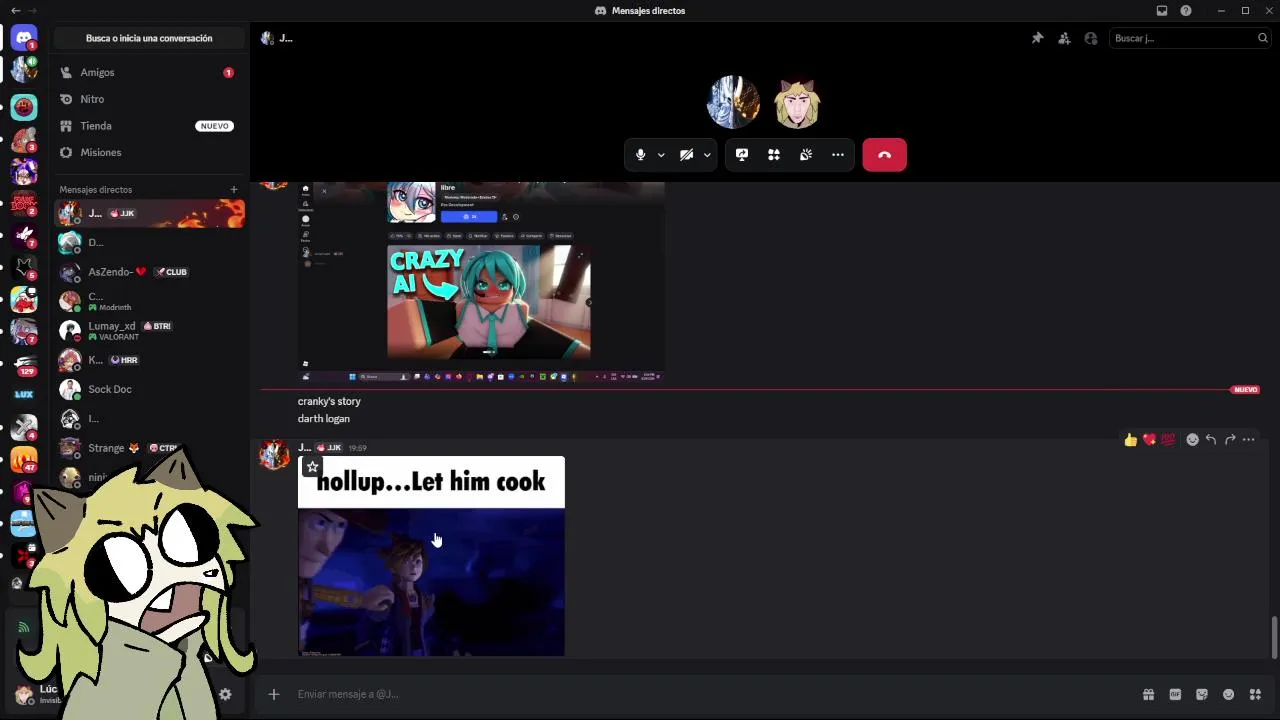1280x720 pixels.
Task: Share your screen in the call
Action: pyautogui.click(x=742, y=155)
